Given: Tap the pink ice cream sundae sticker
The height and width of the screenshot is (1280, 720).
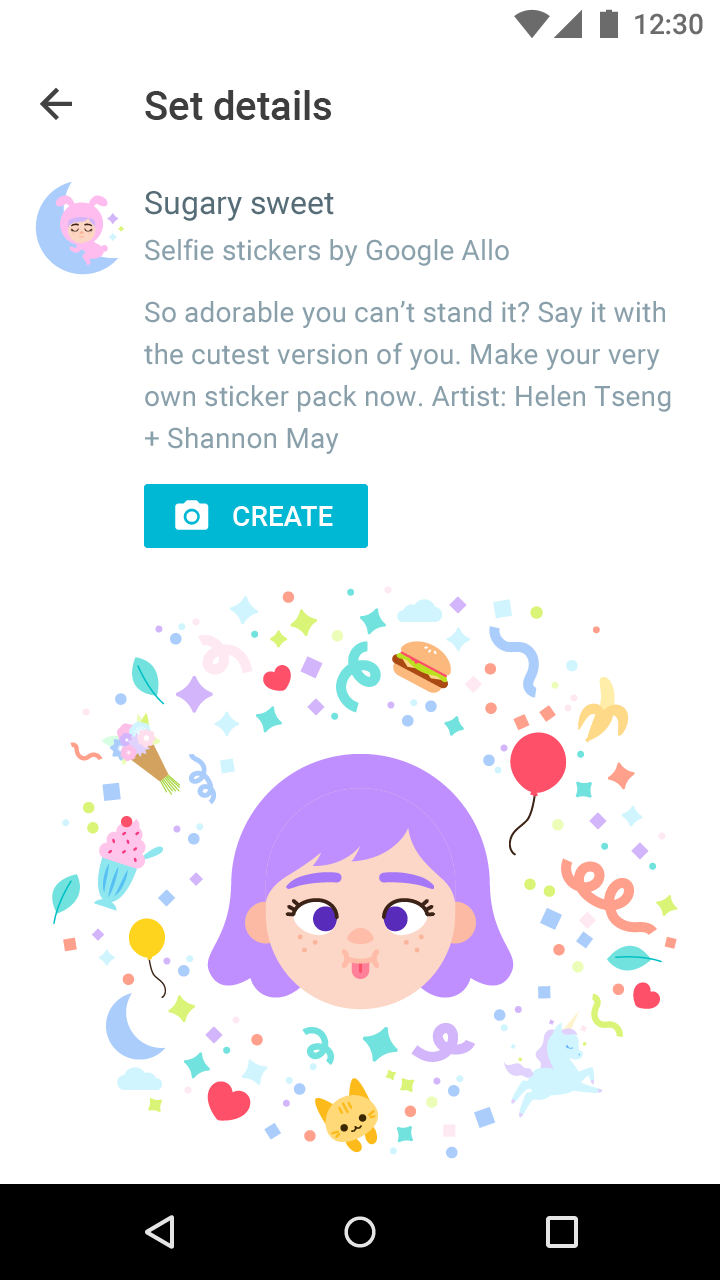Looking at the screenshot, I should tap(121, 860).
